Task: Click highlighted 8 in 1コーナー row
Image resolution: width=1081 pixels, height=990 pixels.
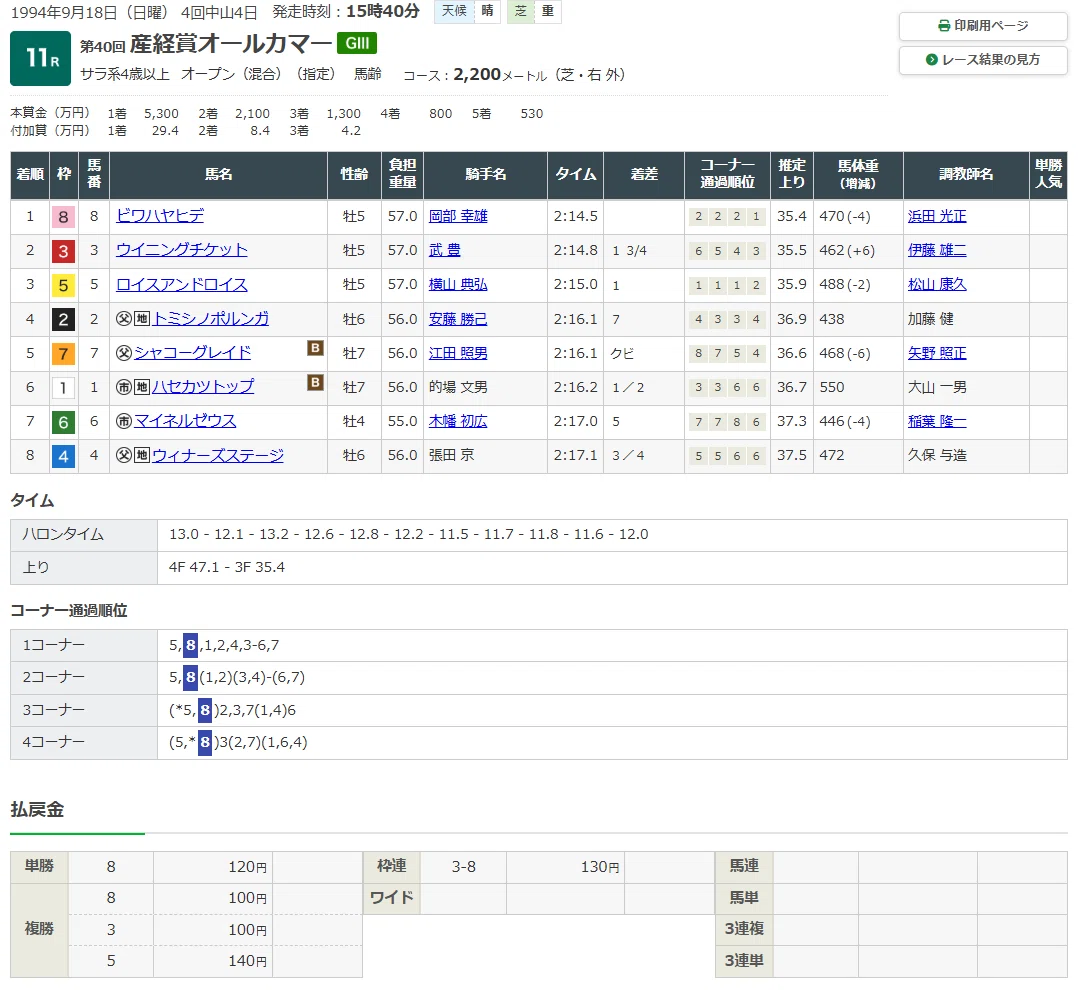Action: (x=191, y=645)
